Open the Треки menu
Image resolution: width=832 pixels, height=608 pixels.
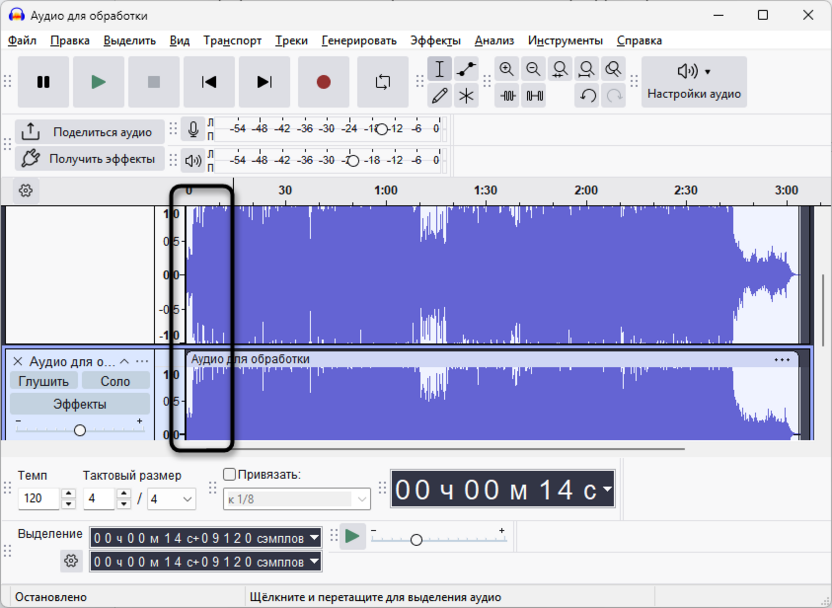tap(291, 40)
